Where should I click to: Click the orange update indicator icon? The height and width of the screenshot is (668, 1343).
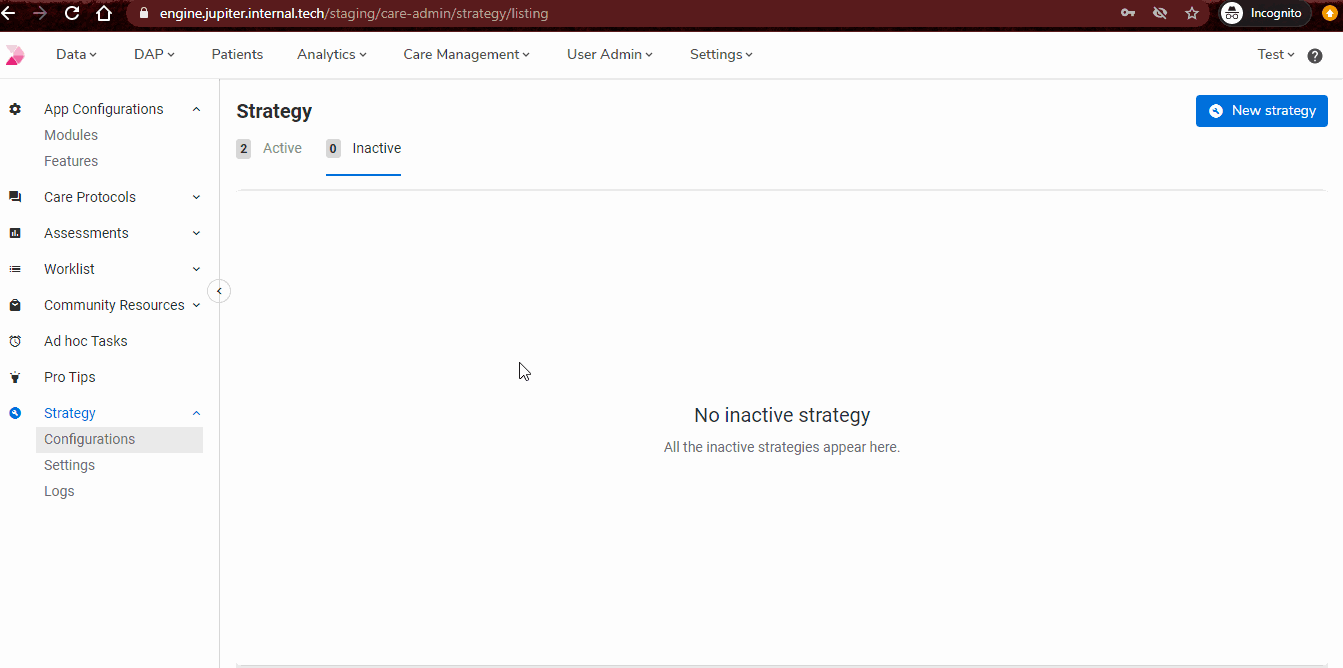(1329, 14)
